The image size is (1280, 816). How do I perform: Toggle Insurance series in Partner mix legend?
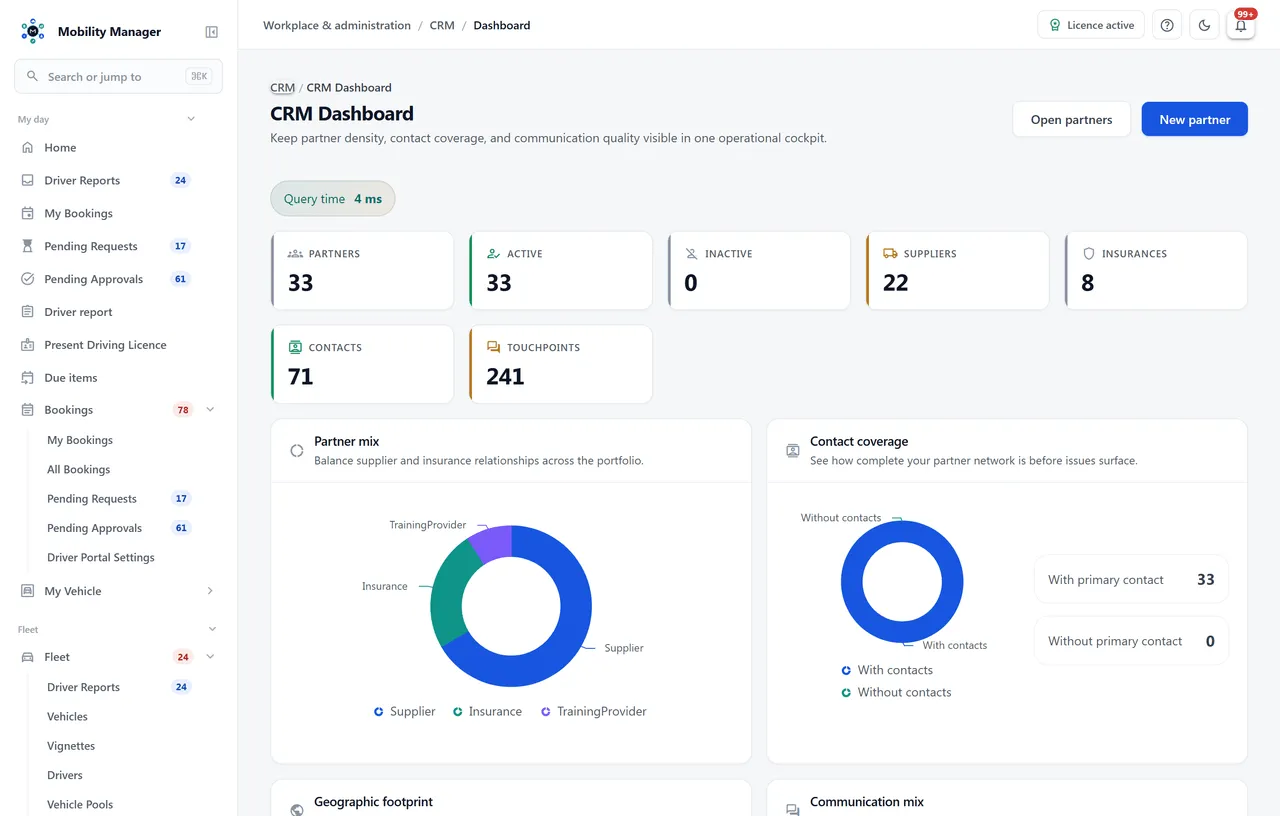[x=487, y=712]
